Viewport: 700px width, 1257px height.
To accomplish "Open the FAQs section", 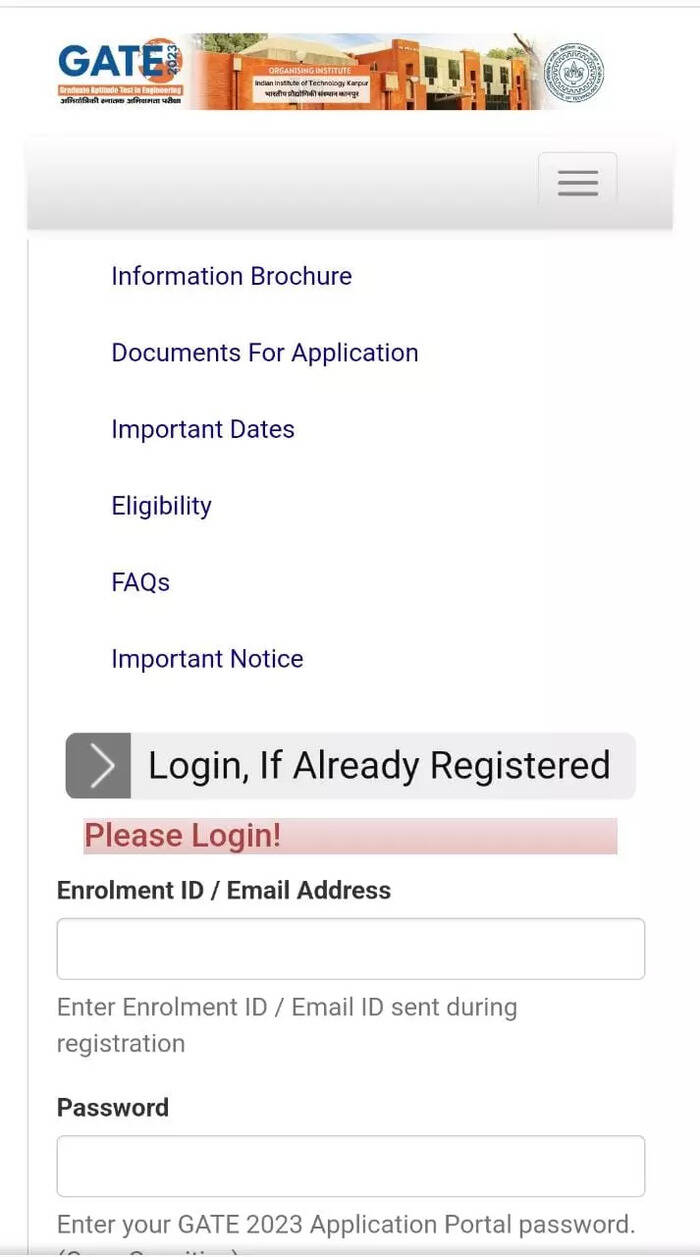I will tap(140, 582).
